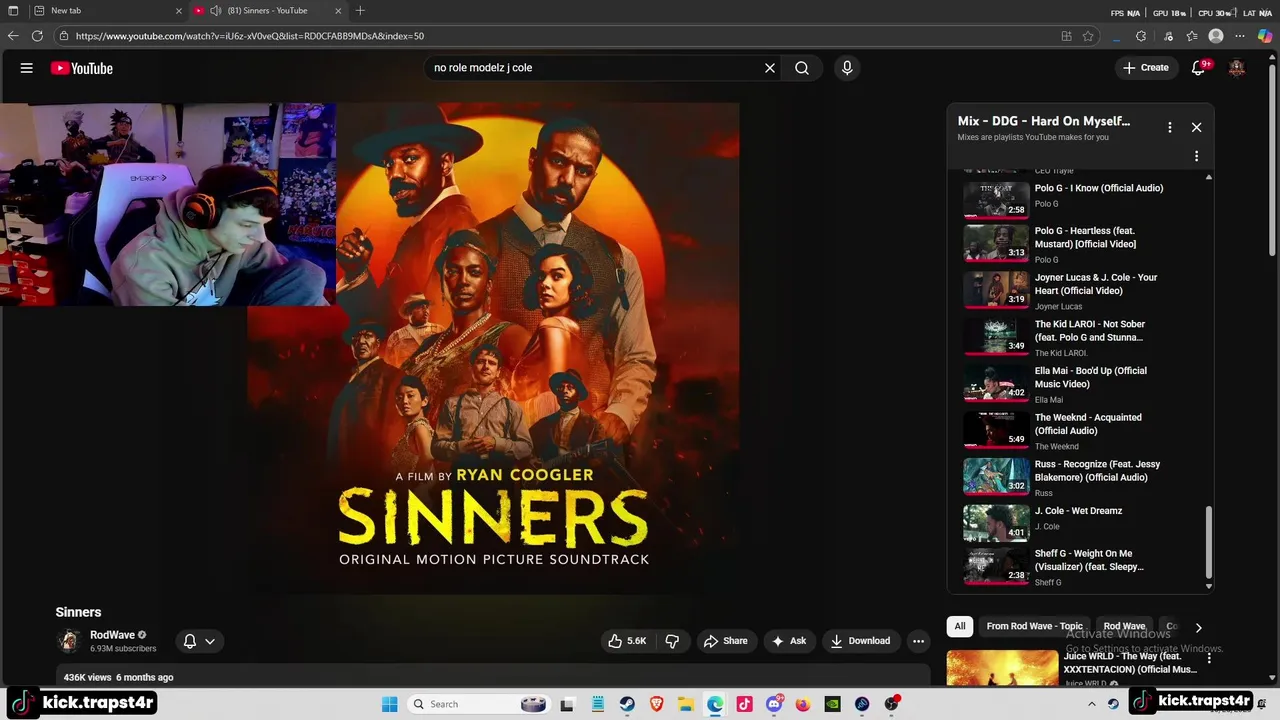This screenshot has width=1280, height=720.
Task: Open more actions menu beside Download
Action: pyautogui.click(x=918, y=641)
